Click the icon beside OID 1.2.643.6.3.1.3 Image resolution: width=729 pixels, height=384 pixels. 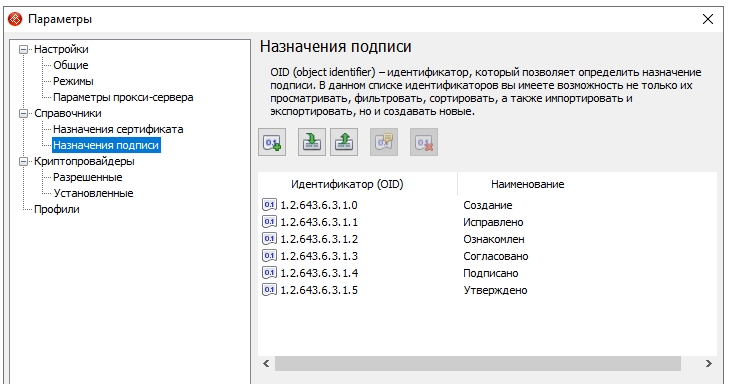tap(269, 256)
